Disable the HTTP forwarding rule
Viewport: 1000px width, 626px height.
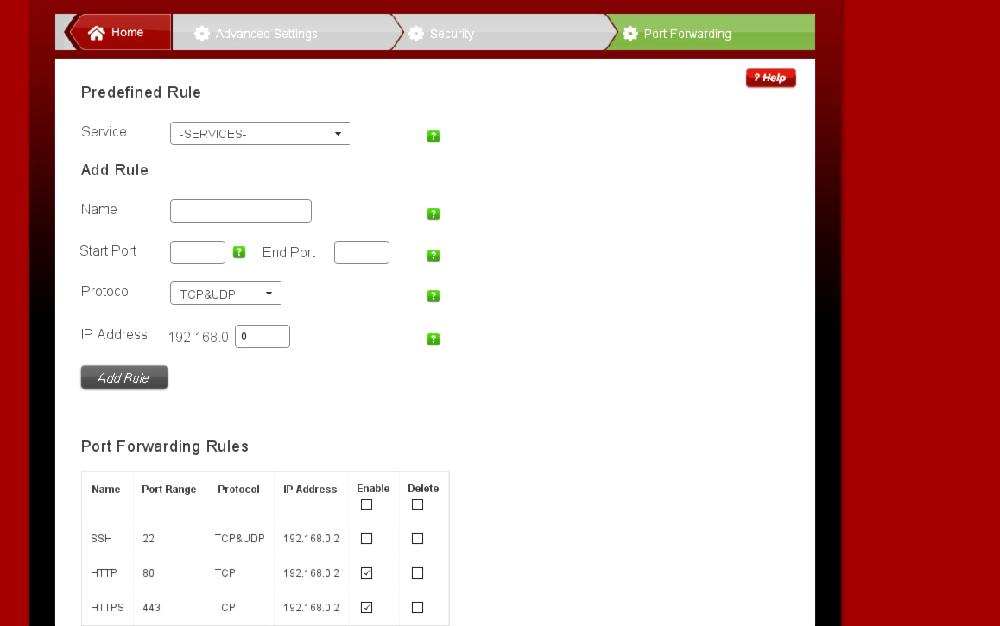pos(366,573)
